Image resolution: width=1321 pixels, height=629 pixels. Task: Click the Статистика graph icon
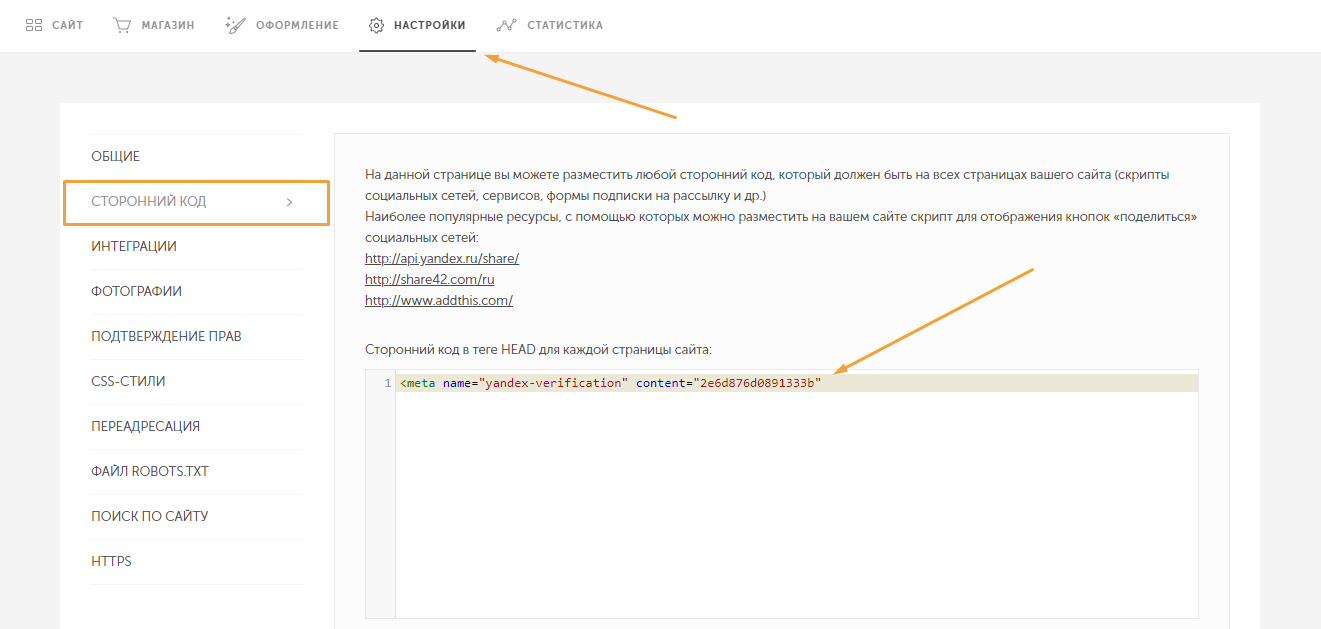pos(507,25)
